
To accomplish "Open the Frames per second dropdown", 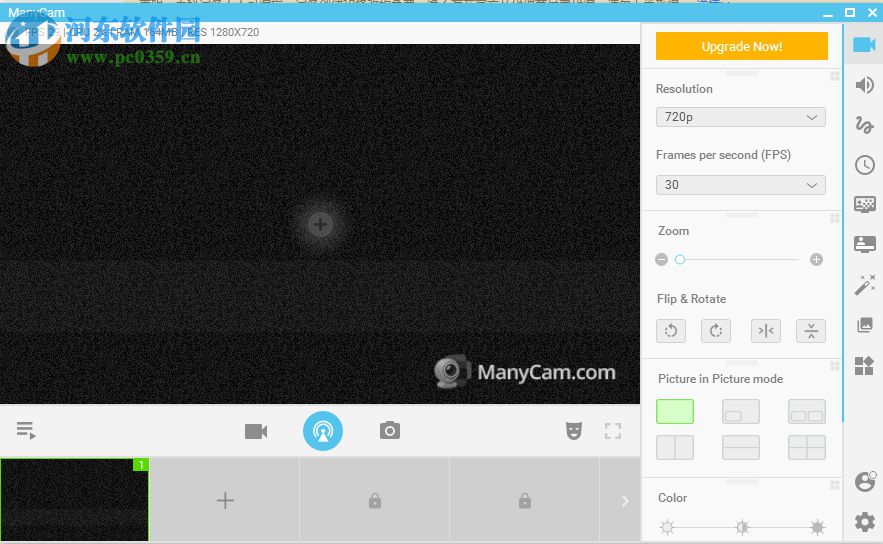I will (741, 185).
